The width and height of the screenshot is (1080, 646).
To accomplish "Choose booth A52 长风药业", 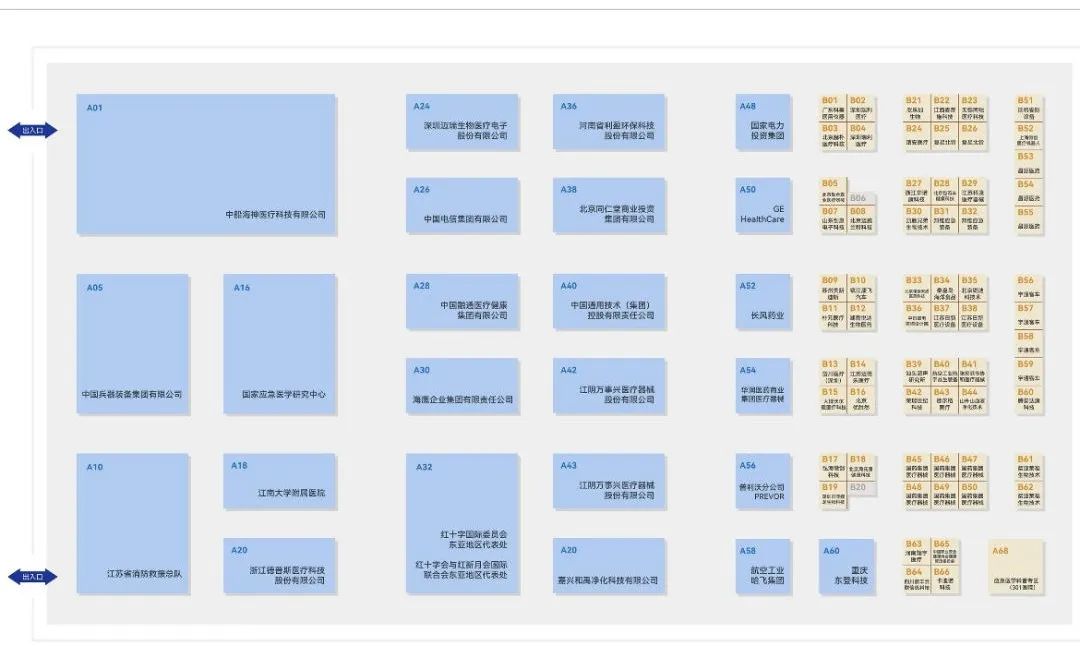I will pyautogui.click(x=763, y=302).
